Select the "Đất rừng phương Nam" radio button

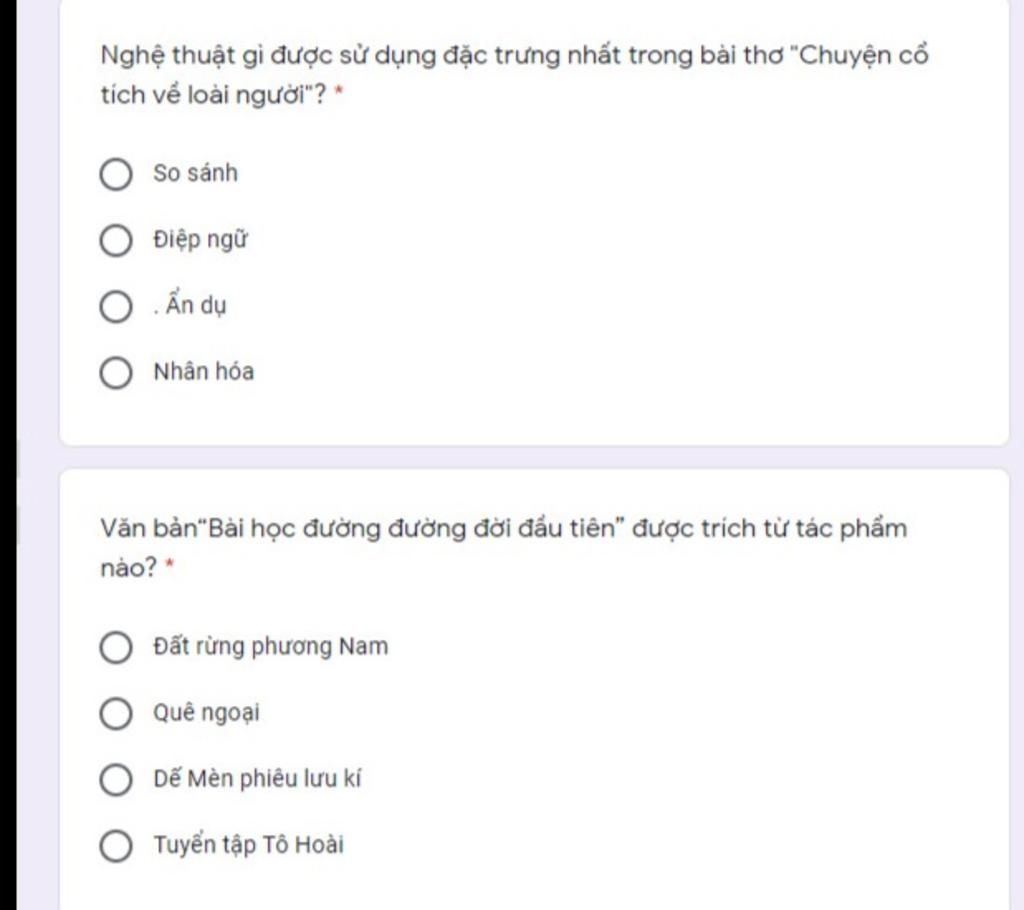point(116,649)
